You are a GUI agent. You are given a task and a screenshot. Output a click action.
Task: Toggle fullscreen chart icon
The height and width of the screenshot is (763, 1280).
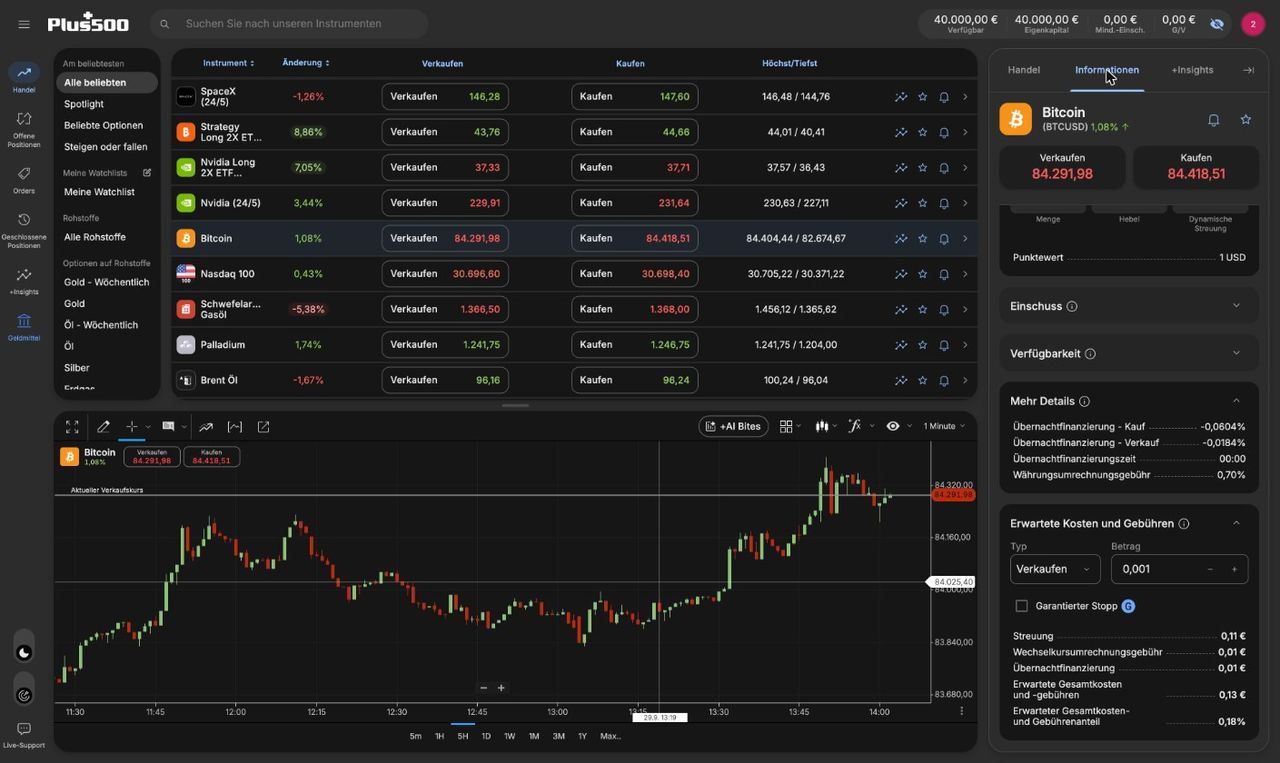(72, 427)
